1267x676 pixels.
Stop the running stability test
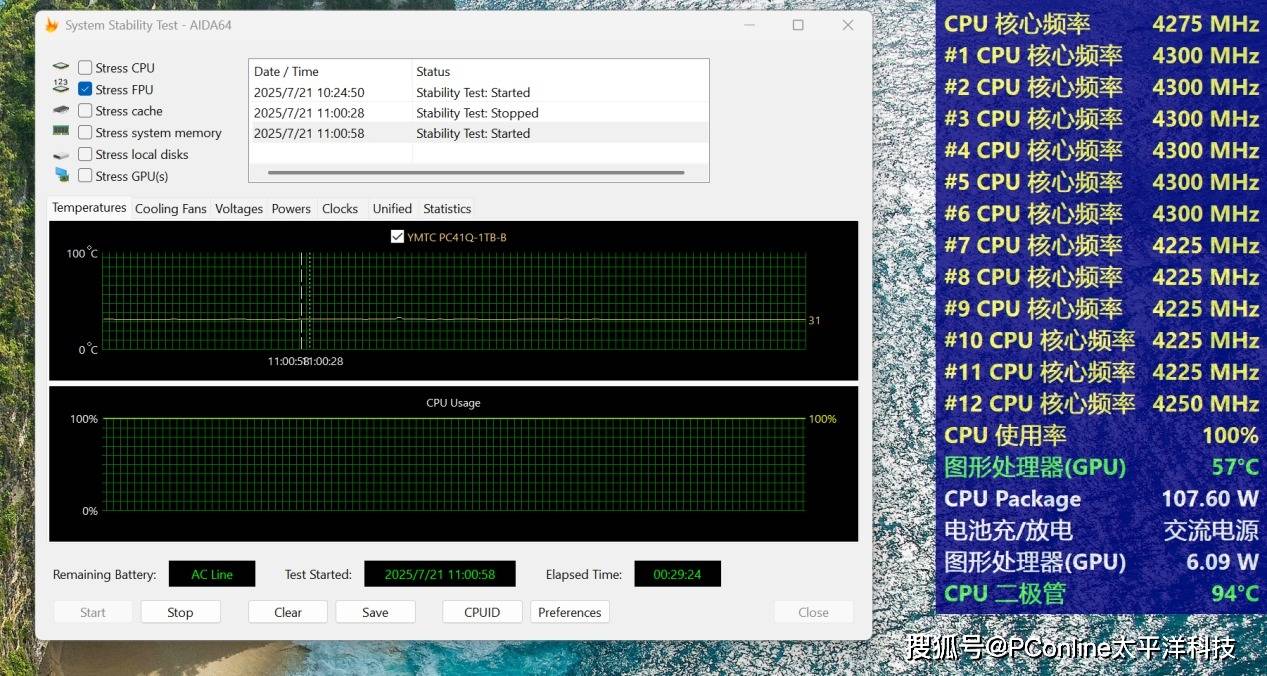[x=180, y=612]
